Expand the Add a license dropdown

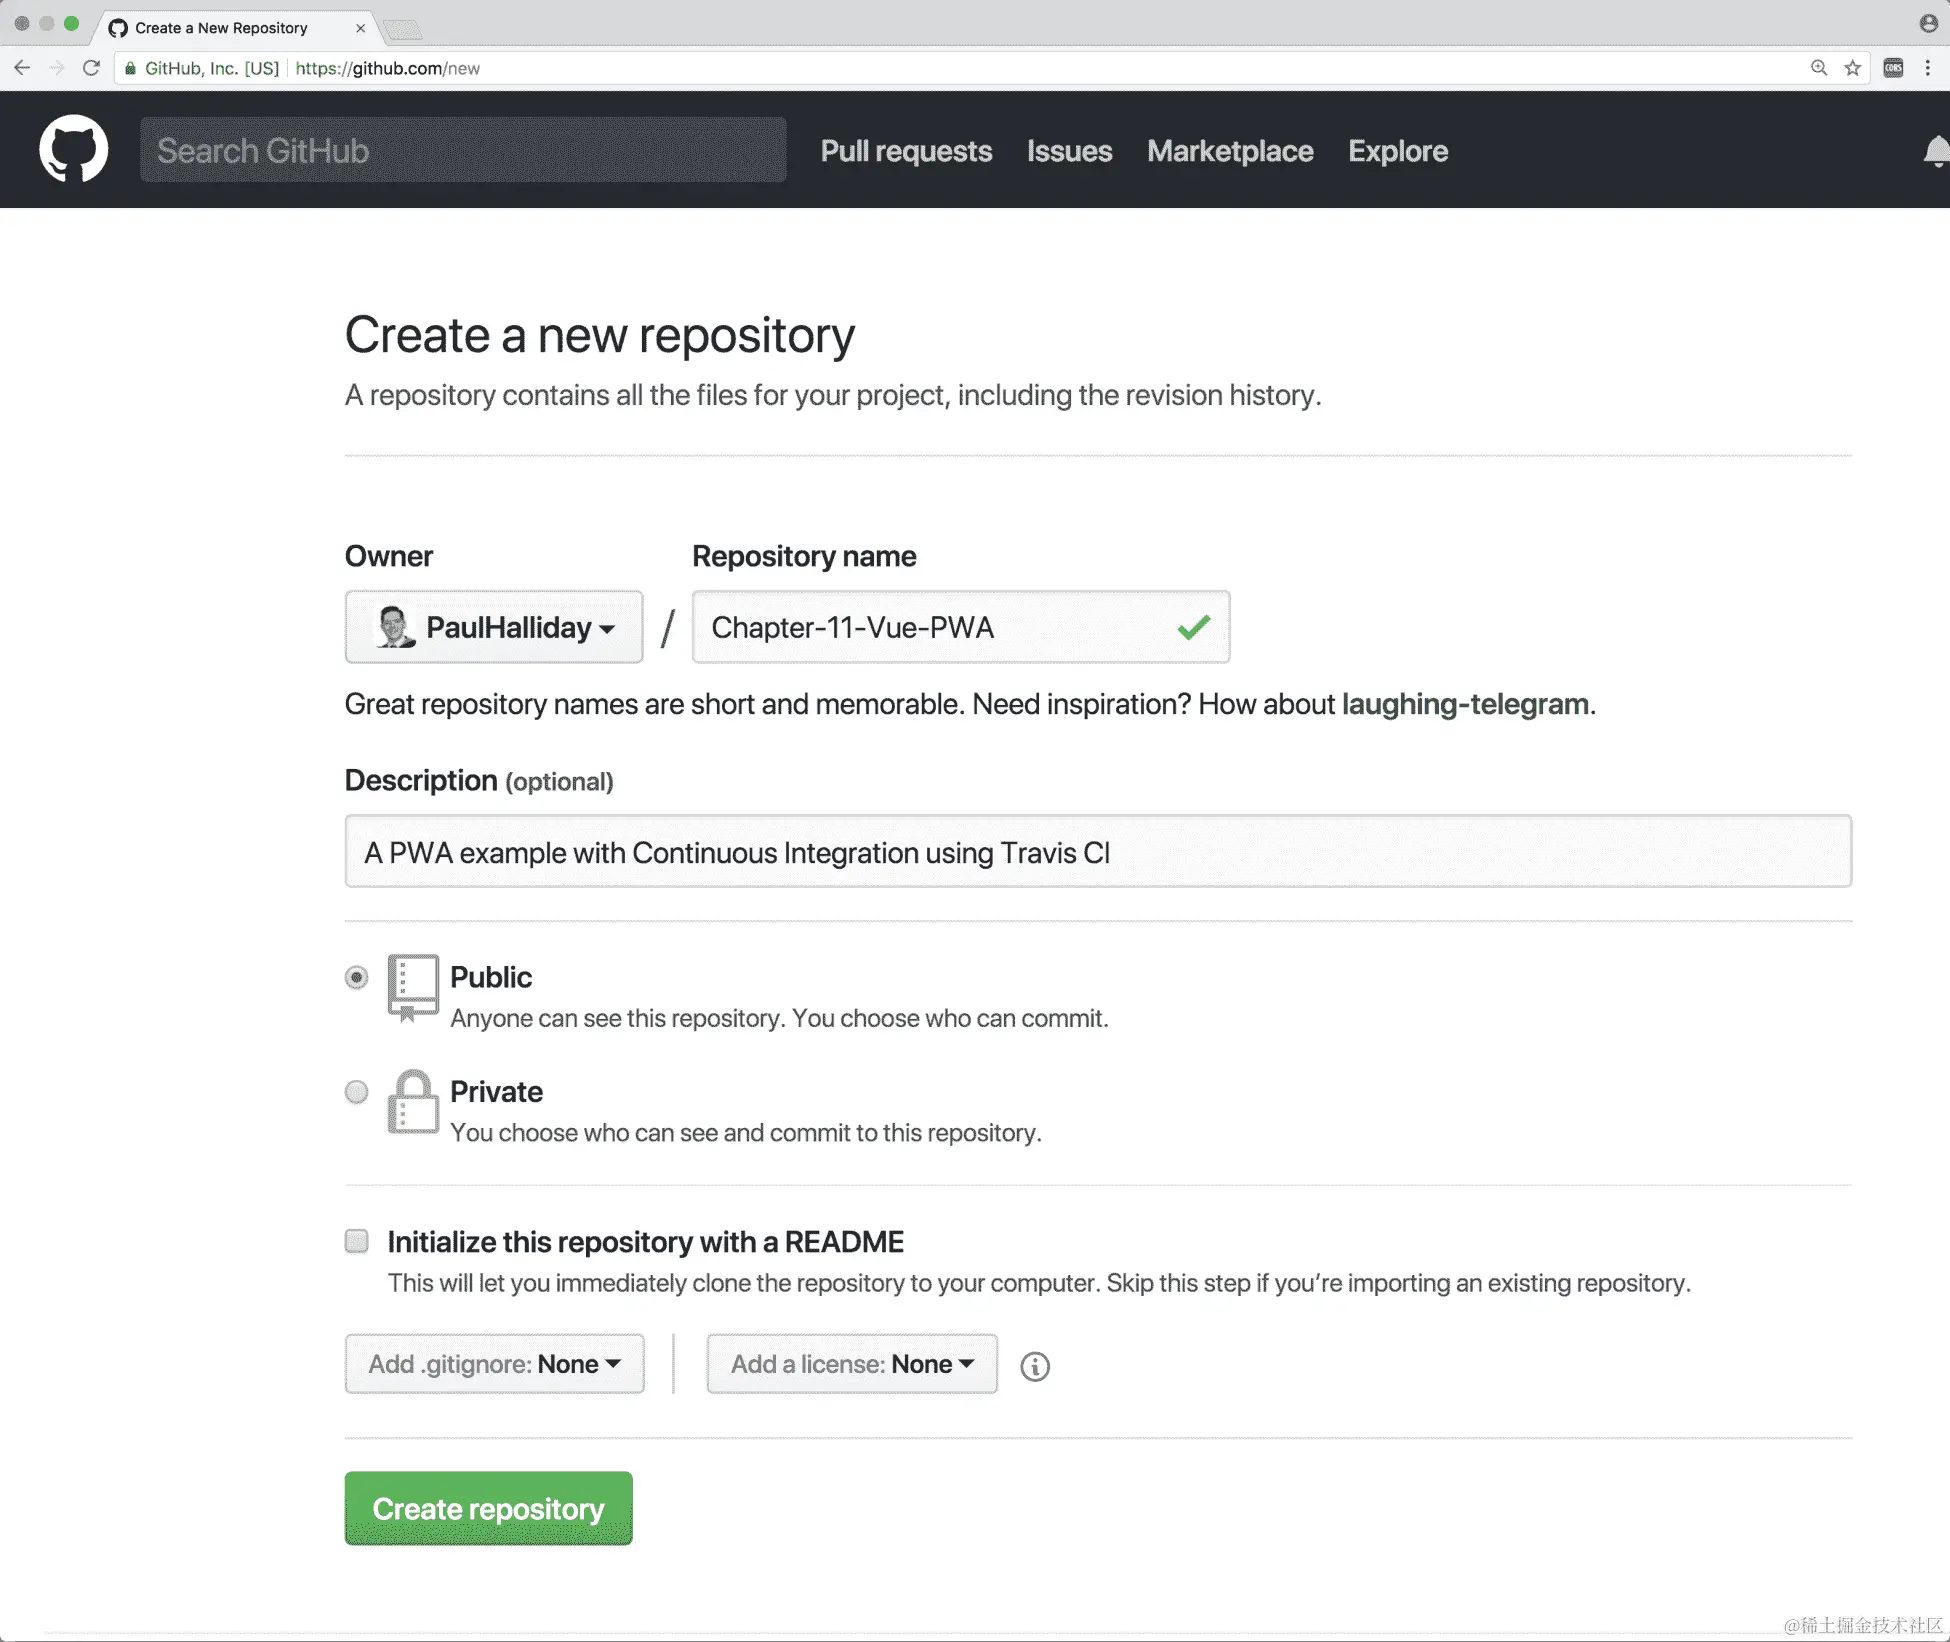point(852,1364)
